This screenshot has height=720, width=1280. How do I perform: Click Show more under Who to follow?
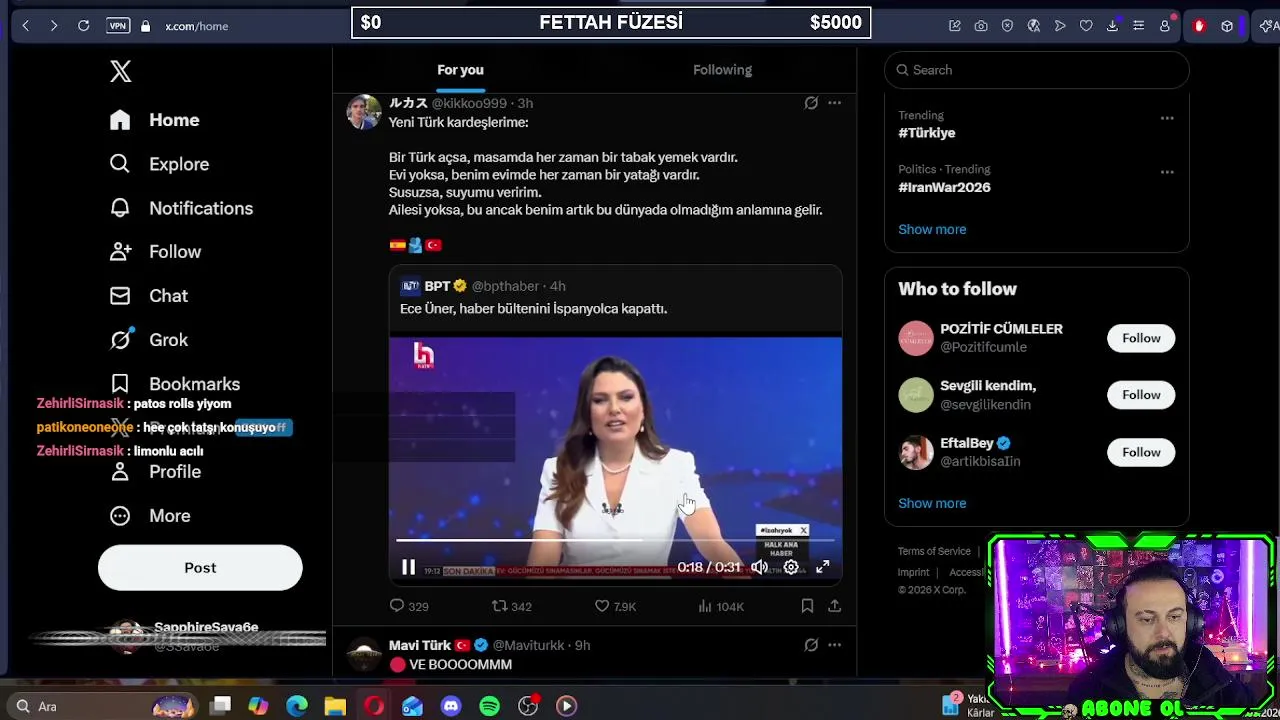(x=932, y=503)
